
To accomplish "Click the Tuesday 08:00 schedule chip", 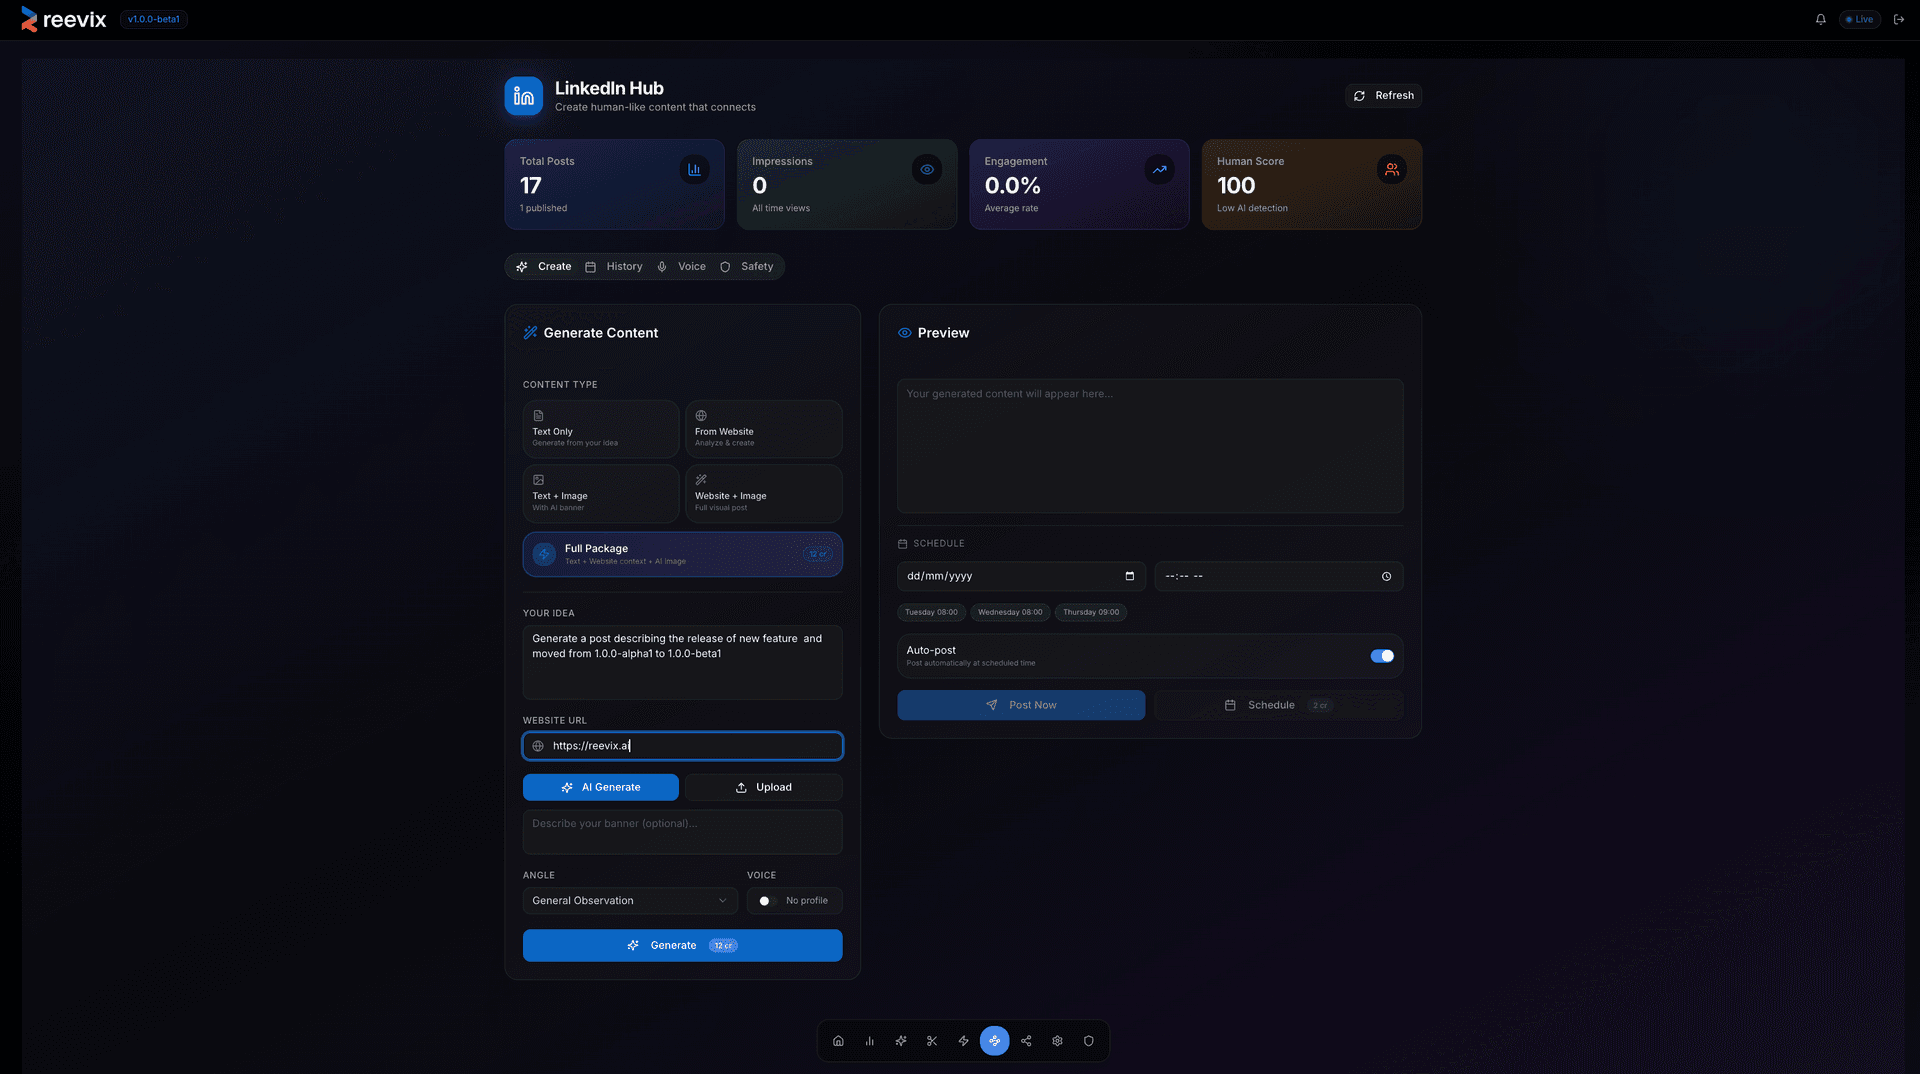I will (x=931, y=612).
